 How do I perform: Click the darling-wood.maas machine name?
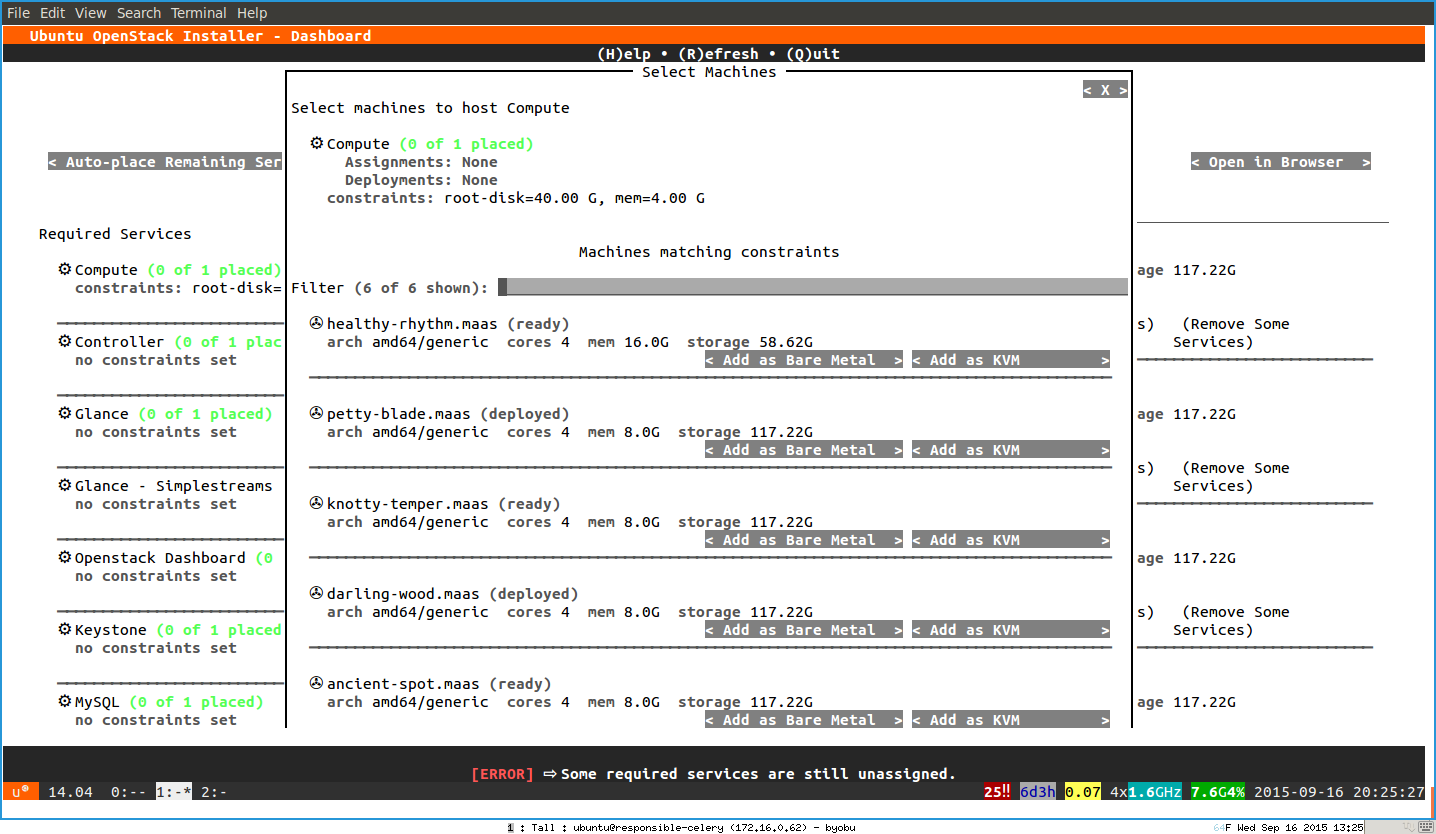tap(403, 594)
